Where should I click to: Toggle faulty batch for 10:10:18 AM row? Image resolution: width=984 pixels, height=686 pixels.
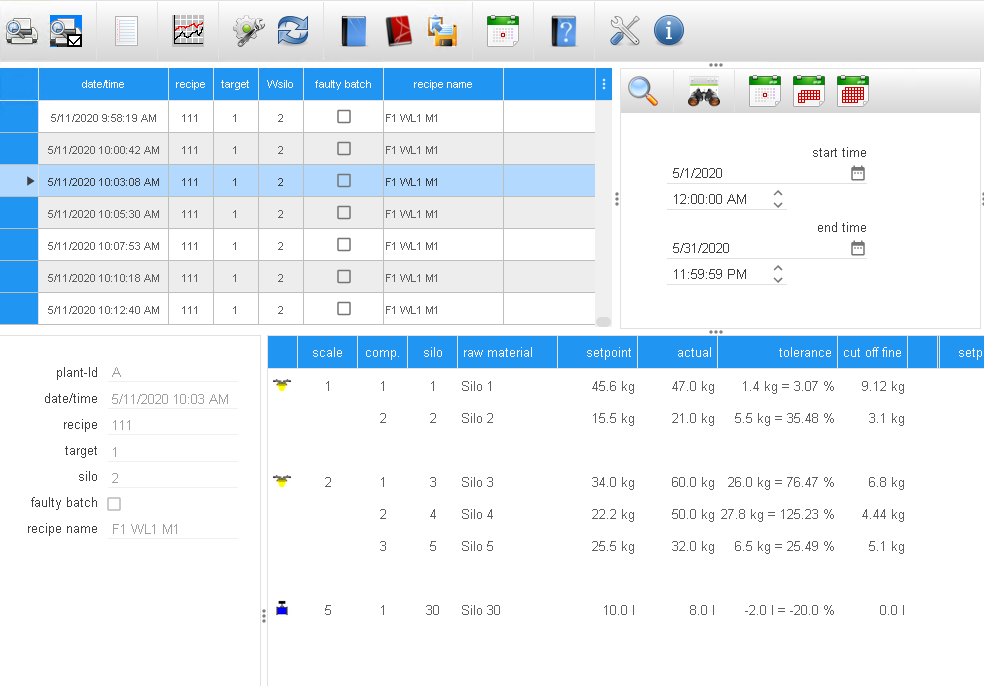[343, 277]
